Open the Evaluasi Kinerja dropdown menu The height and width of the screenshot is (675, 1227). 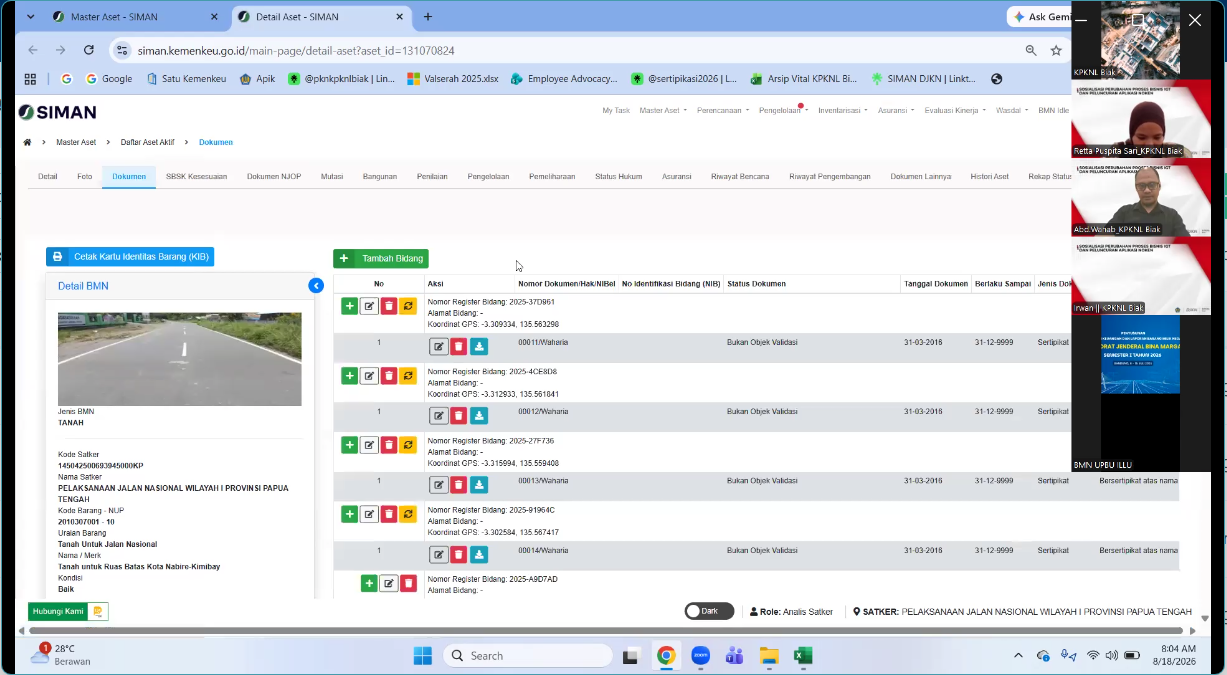[x=955, y=111]
